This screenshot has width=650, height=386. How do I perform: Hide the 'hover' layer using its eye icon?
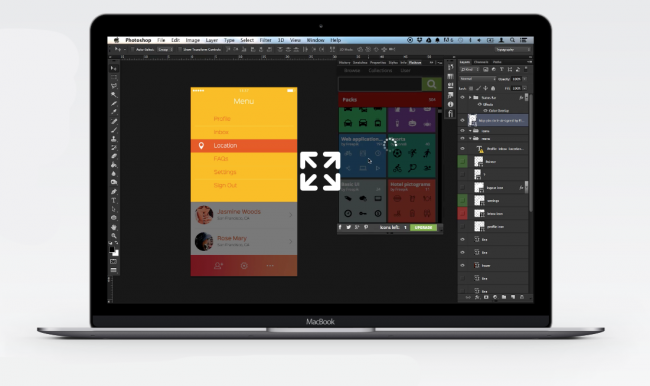coord(463,265)
